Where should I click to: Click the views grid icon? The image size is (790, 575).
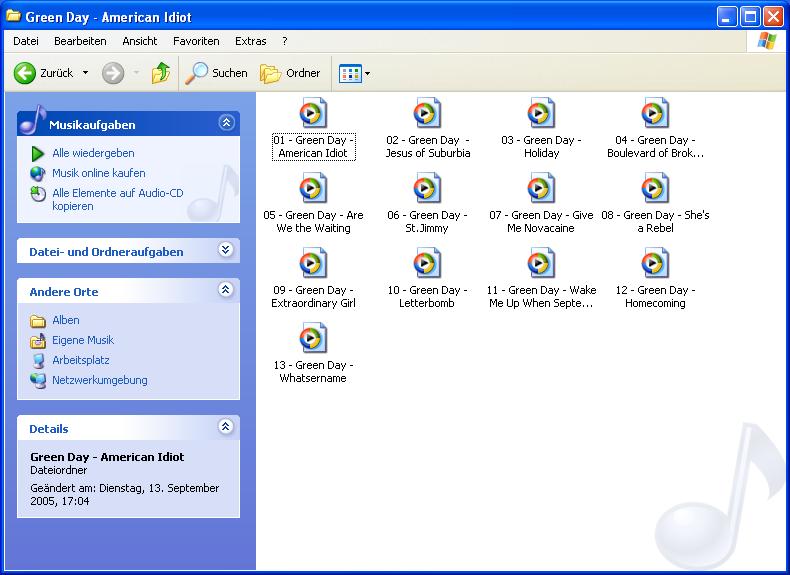click(350, 74)
